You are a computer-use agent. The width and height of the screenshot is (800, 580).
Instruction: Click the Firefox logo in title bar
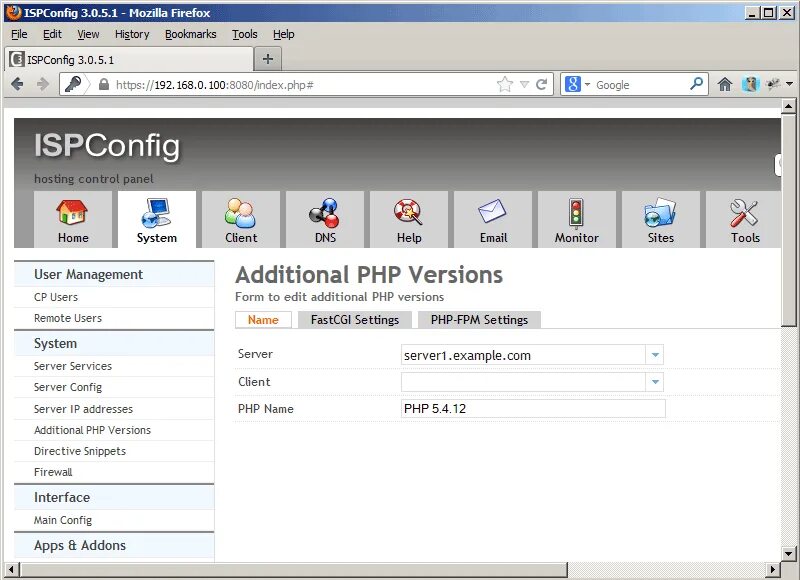point(14,12)
